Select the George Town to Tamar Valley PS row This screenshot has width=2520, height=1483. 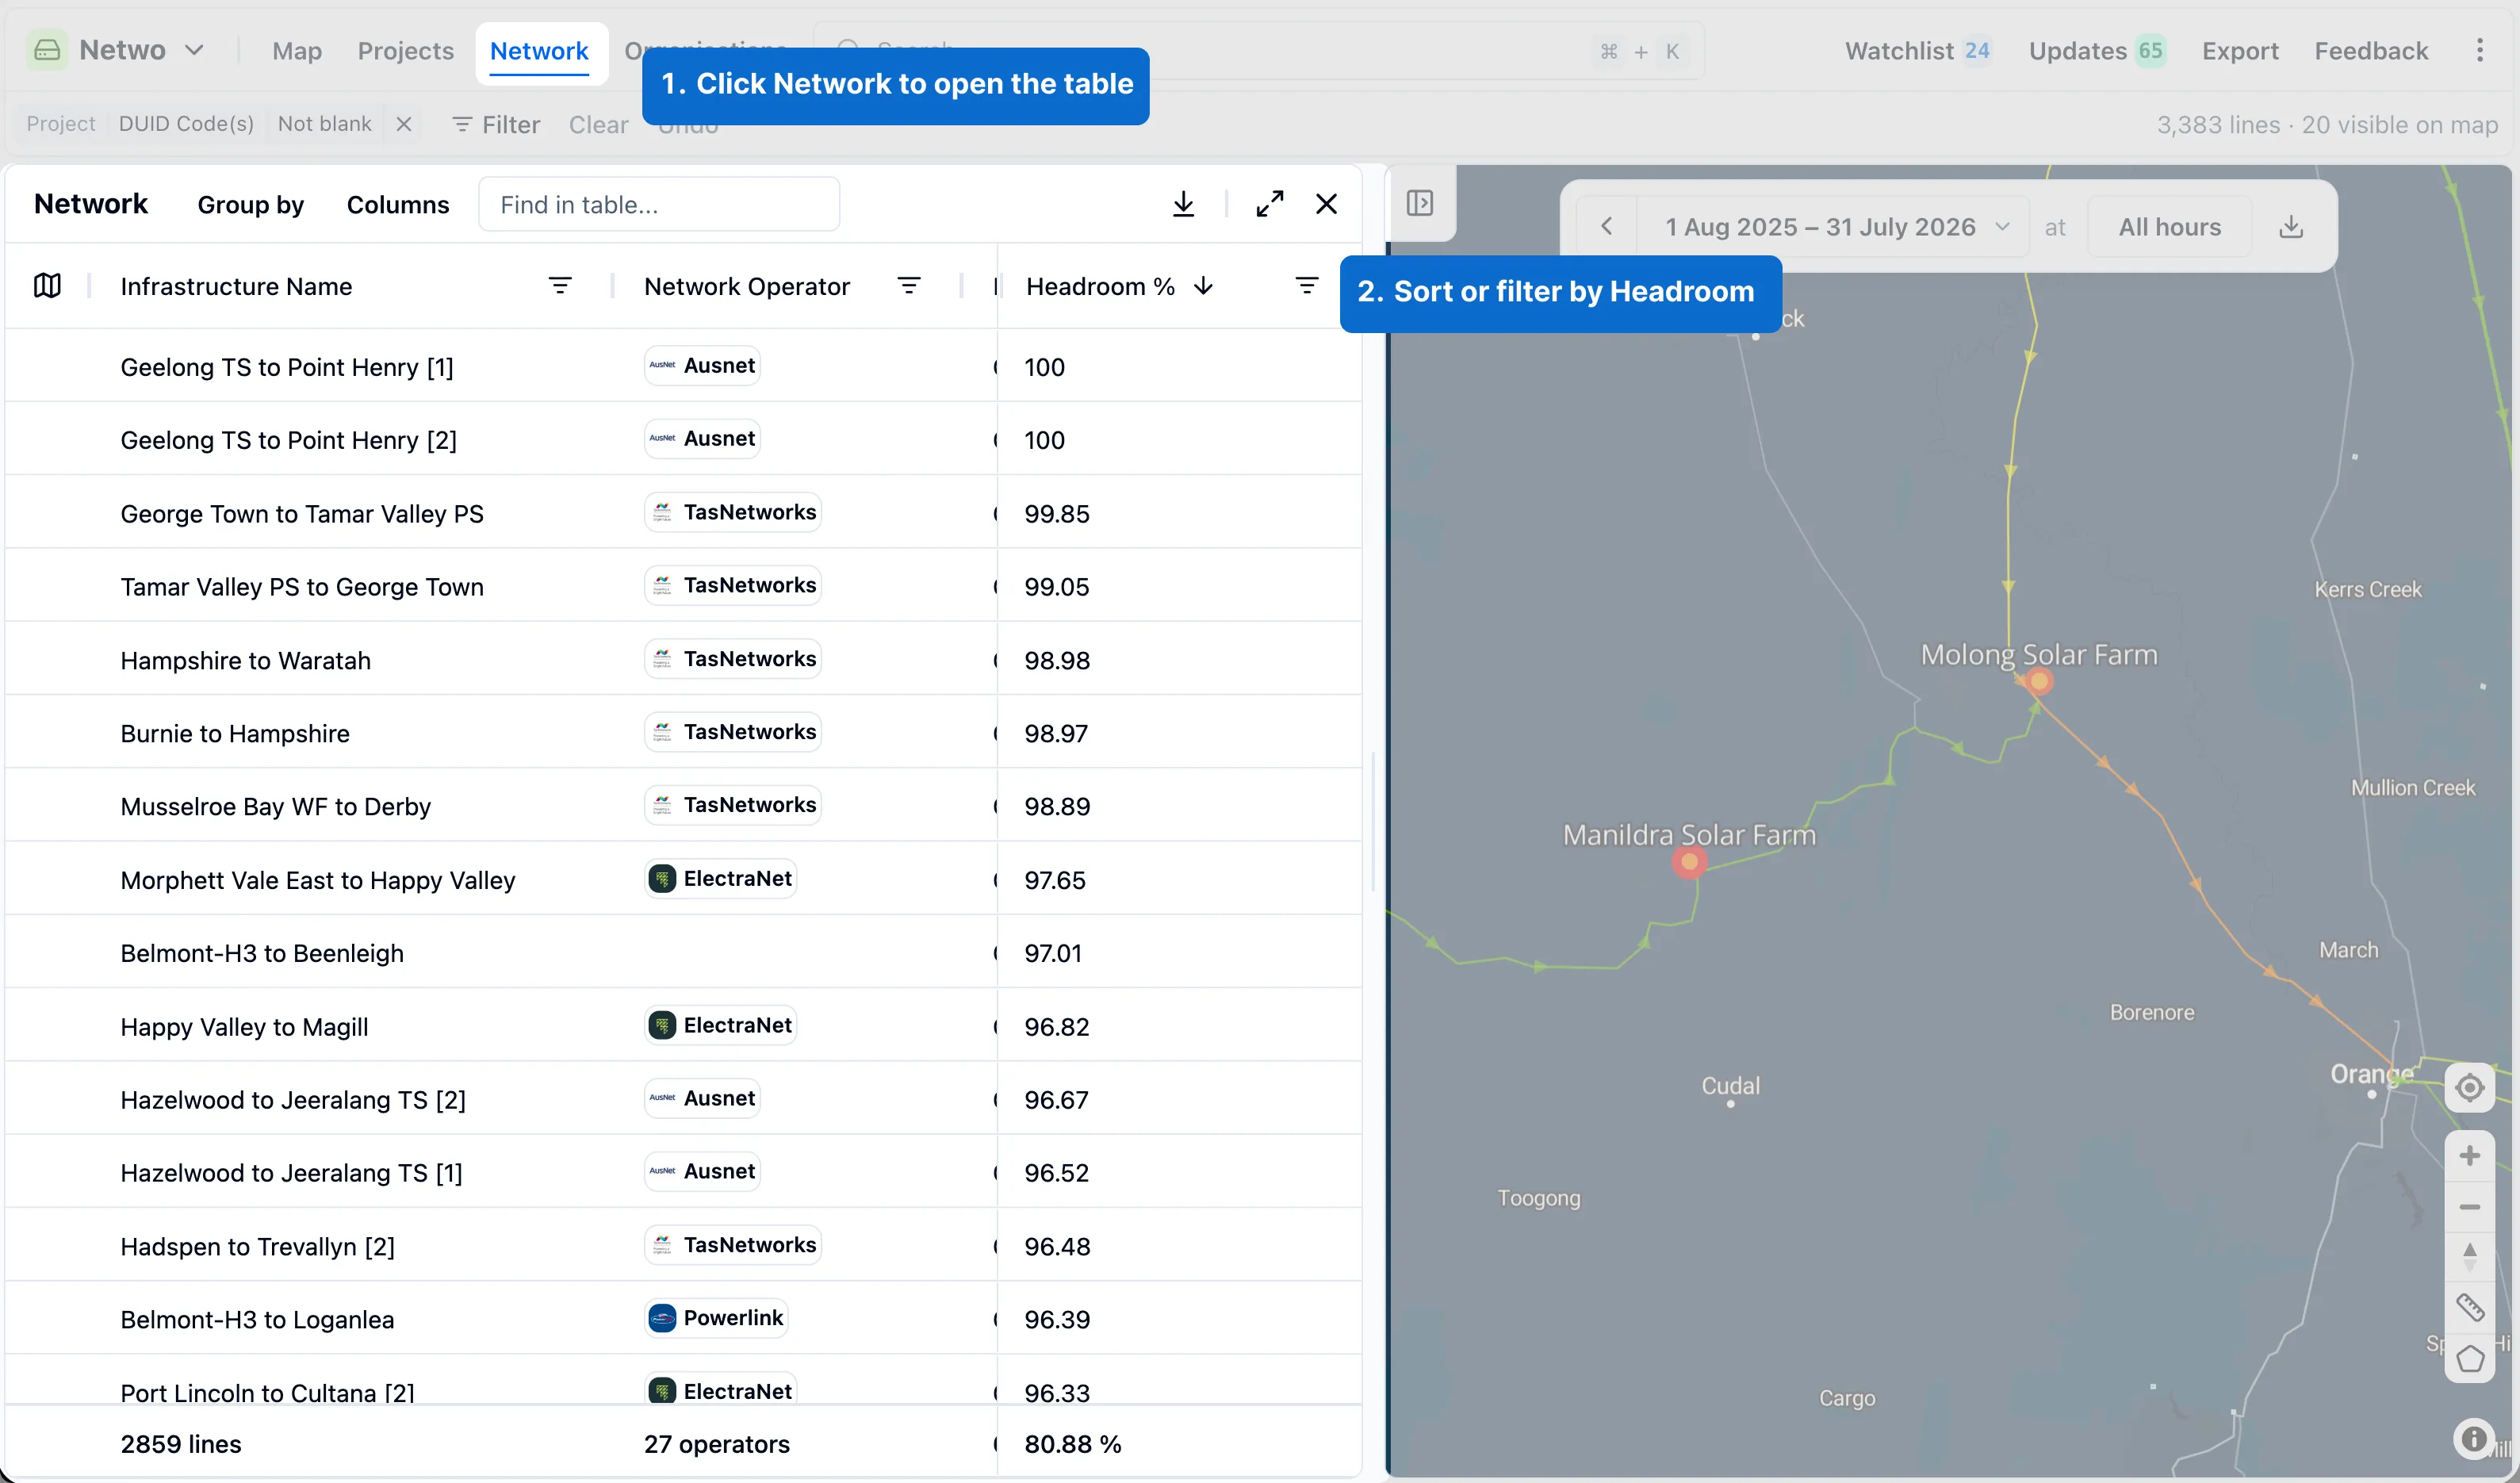point(683,513)
